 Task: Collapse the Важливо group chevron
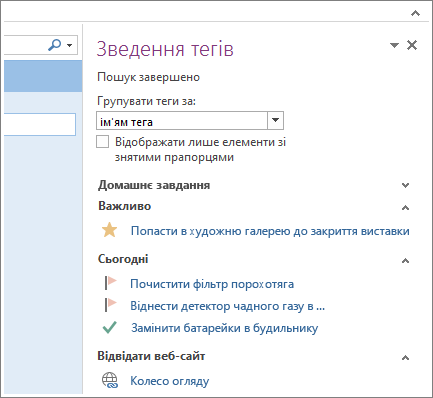click(x=405, y=208)
